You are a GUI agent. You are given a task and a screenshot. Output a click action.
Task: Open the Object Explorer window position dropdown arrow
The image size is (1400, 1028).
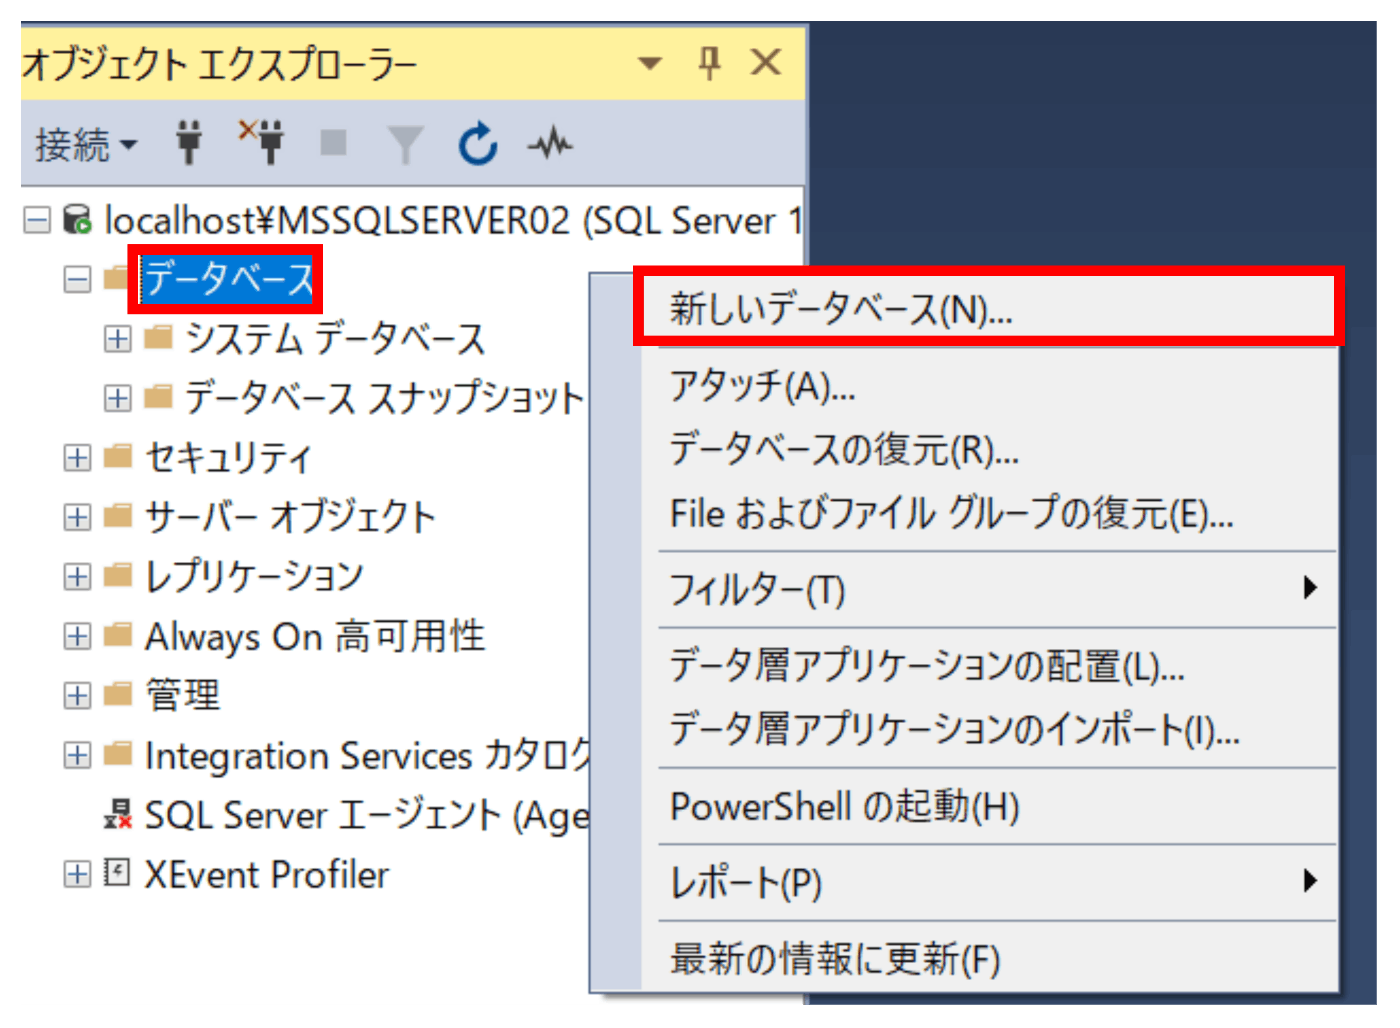coord(650,64)
